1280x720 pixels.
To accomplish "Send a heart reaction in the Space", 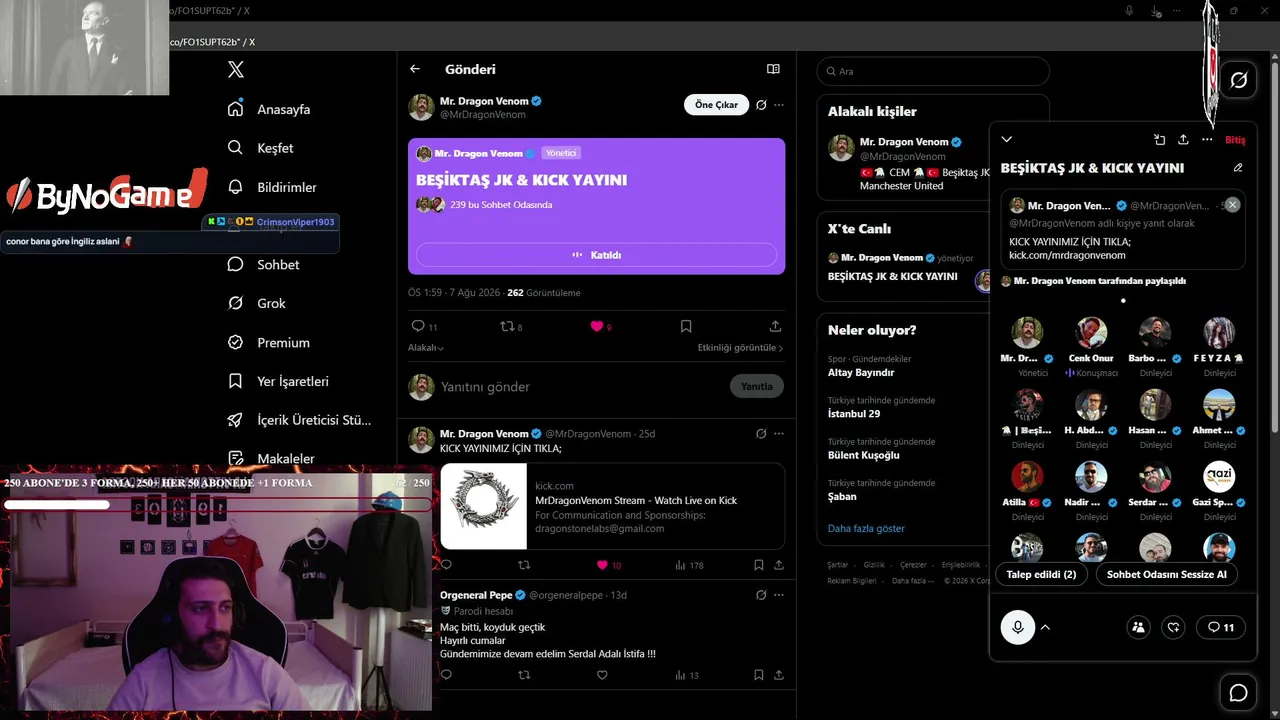I will 1174,627.
